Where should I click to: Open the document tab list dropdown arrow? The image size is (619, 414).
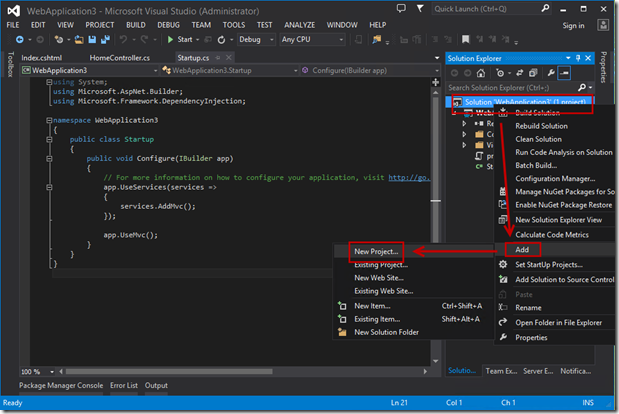(x=437, y=58)
